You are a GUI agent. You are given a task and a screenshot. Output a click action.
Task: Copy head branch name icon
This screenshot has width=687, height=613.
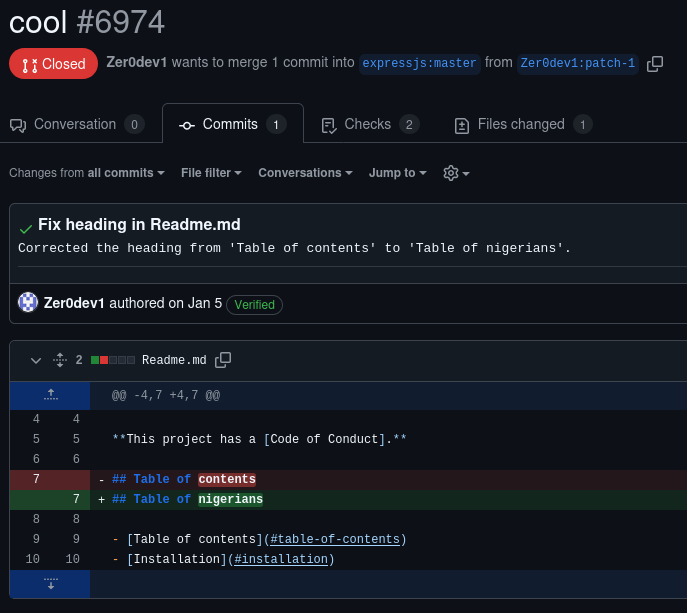tap(655, 64)
